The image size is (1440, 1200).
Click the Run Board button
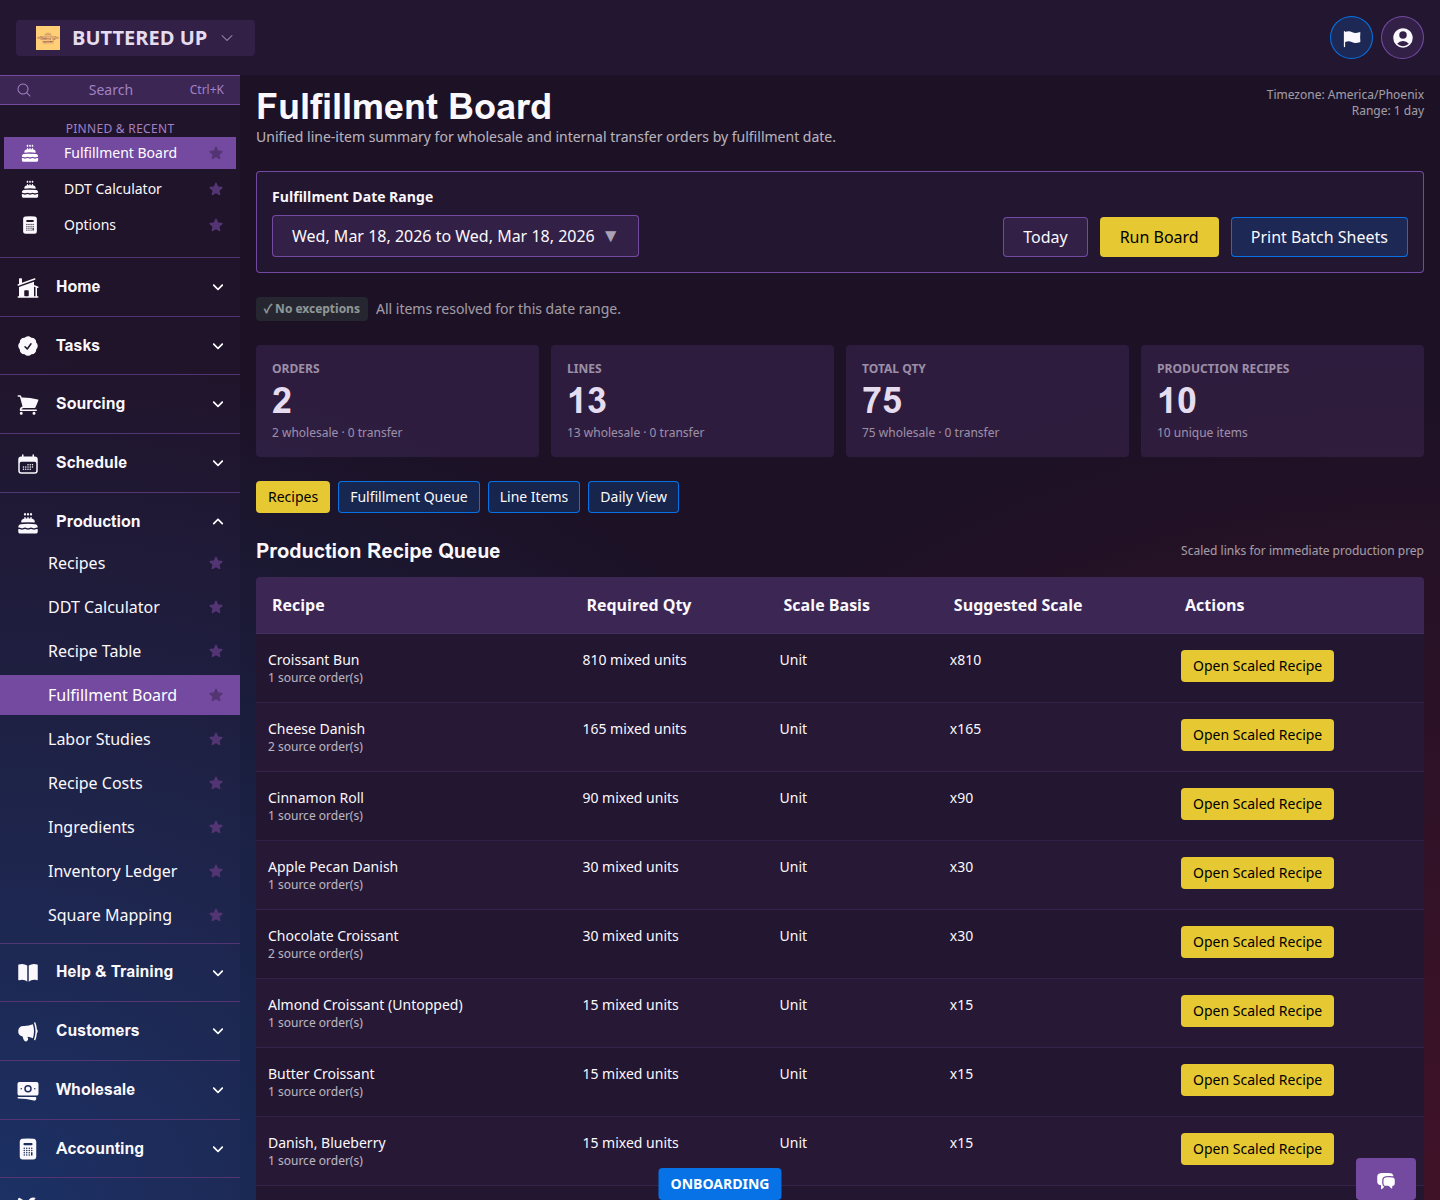tap(1159, 237)
